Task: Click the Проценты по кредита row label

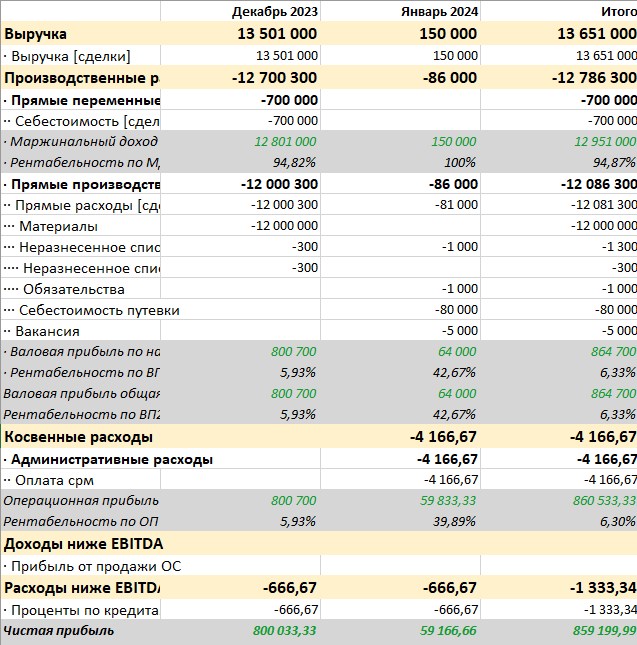Action: [85, 610]
